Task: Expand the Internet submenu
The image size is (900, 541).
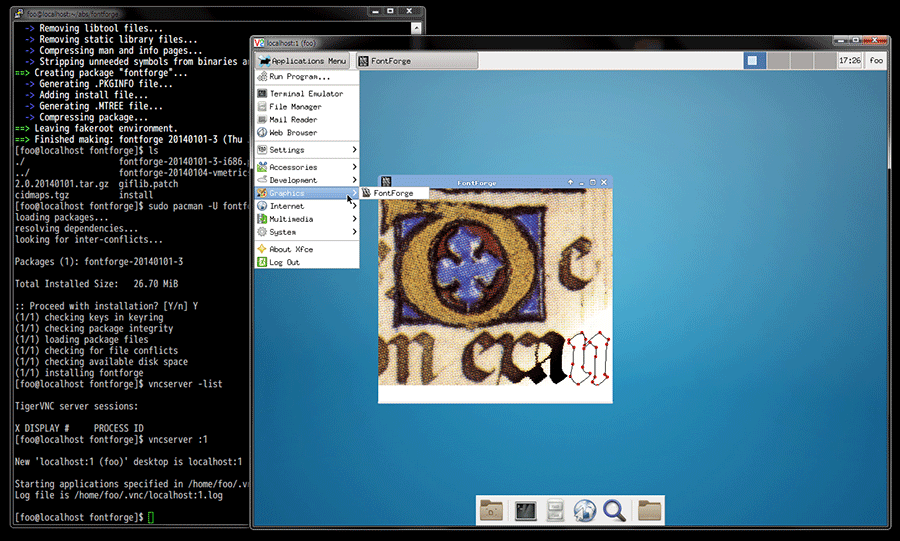Action: click(307, 206)
